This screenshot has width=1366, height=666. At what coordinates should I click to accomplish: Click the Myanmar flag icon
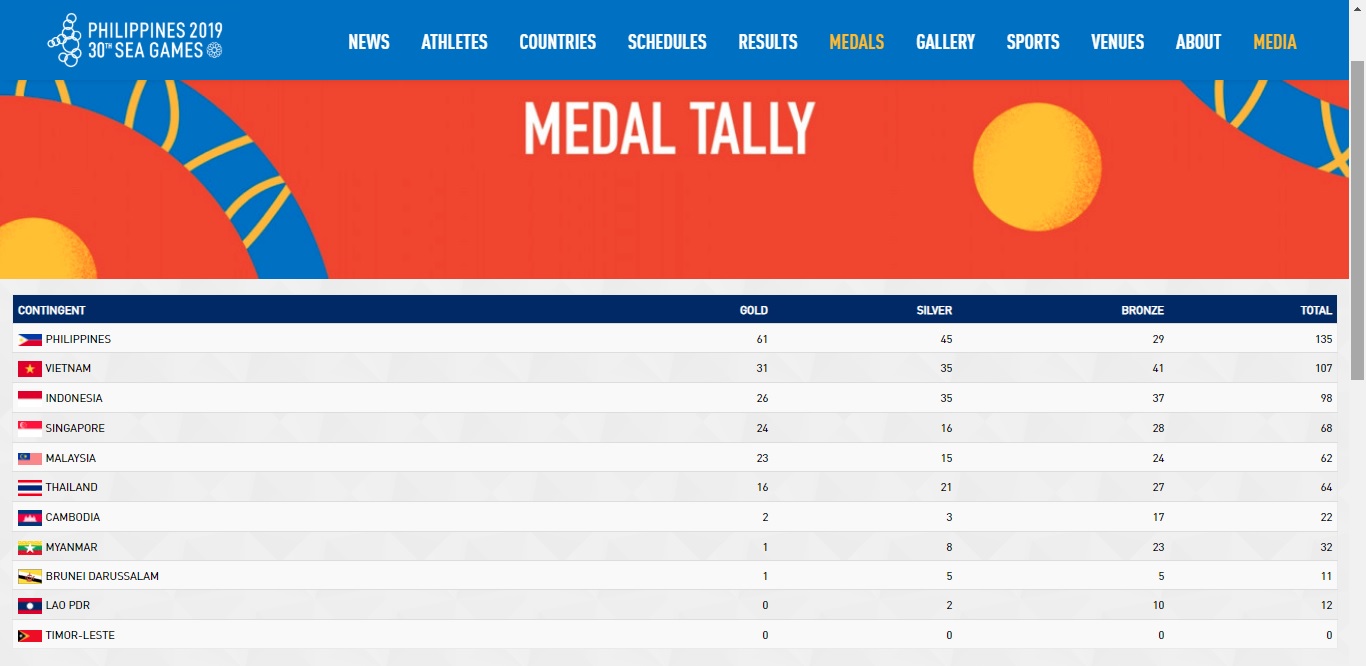(29, 548)
